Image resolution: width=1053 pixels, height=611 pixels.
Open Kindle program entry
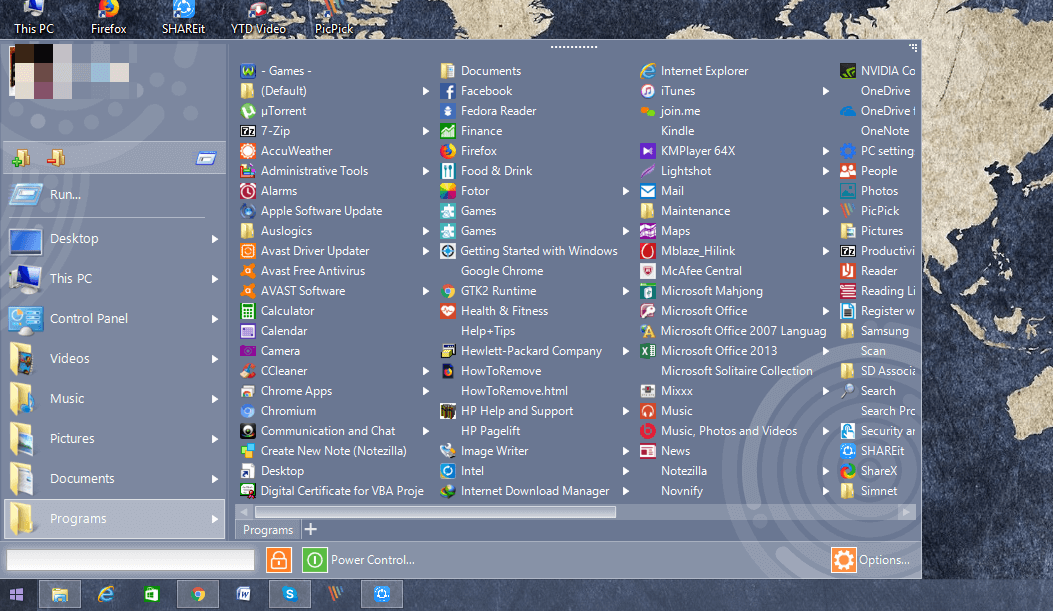tap(677, 131)
